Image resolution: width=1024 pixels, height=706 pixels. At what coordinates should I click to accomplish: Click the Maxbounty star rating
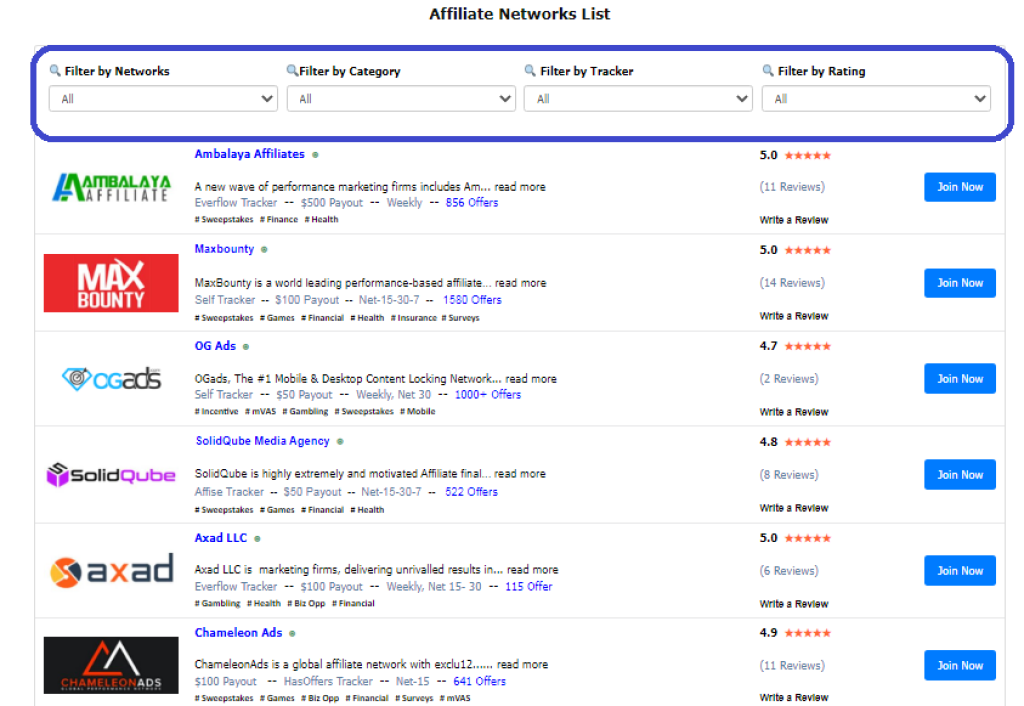coord(808,250)
